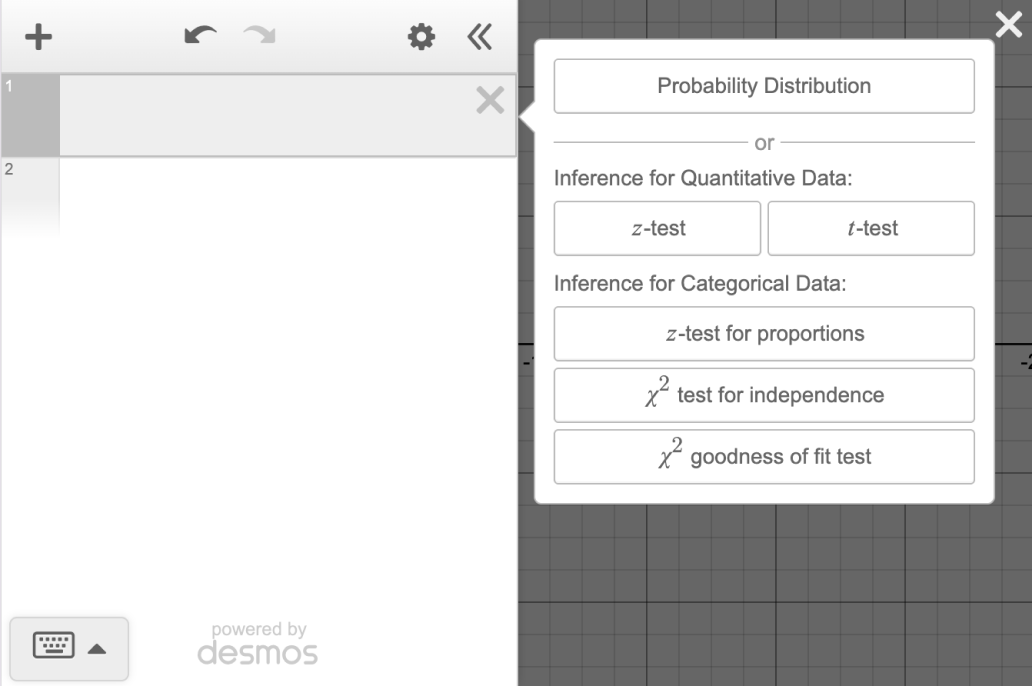Screen dimensions: 1032x686
Task: Select Probability Distribution option
Action: tap(764, 86)
